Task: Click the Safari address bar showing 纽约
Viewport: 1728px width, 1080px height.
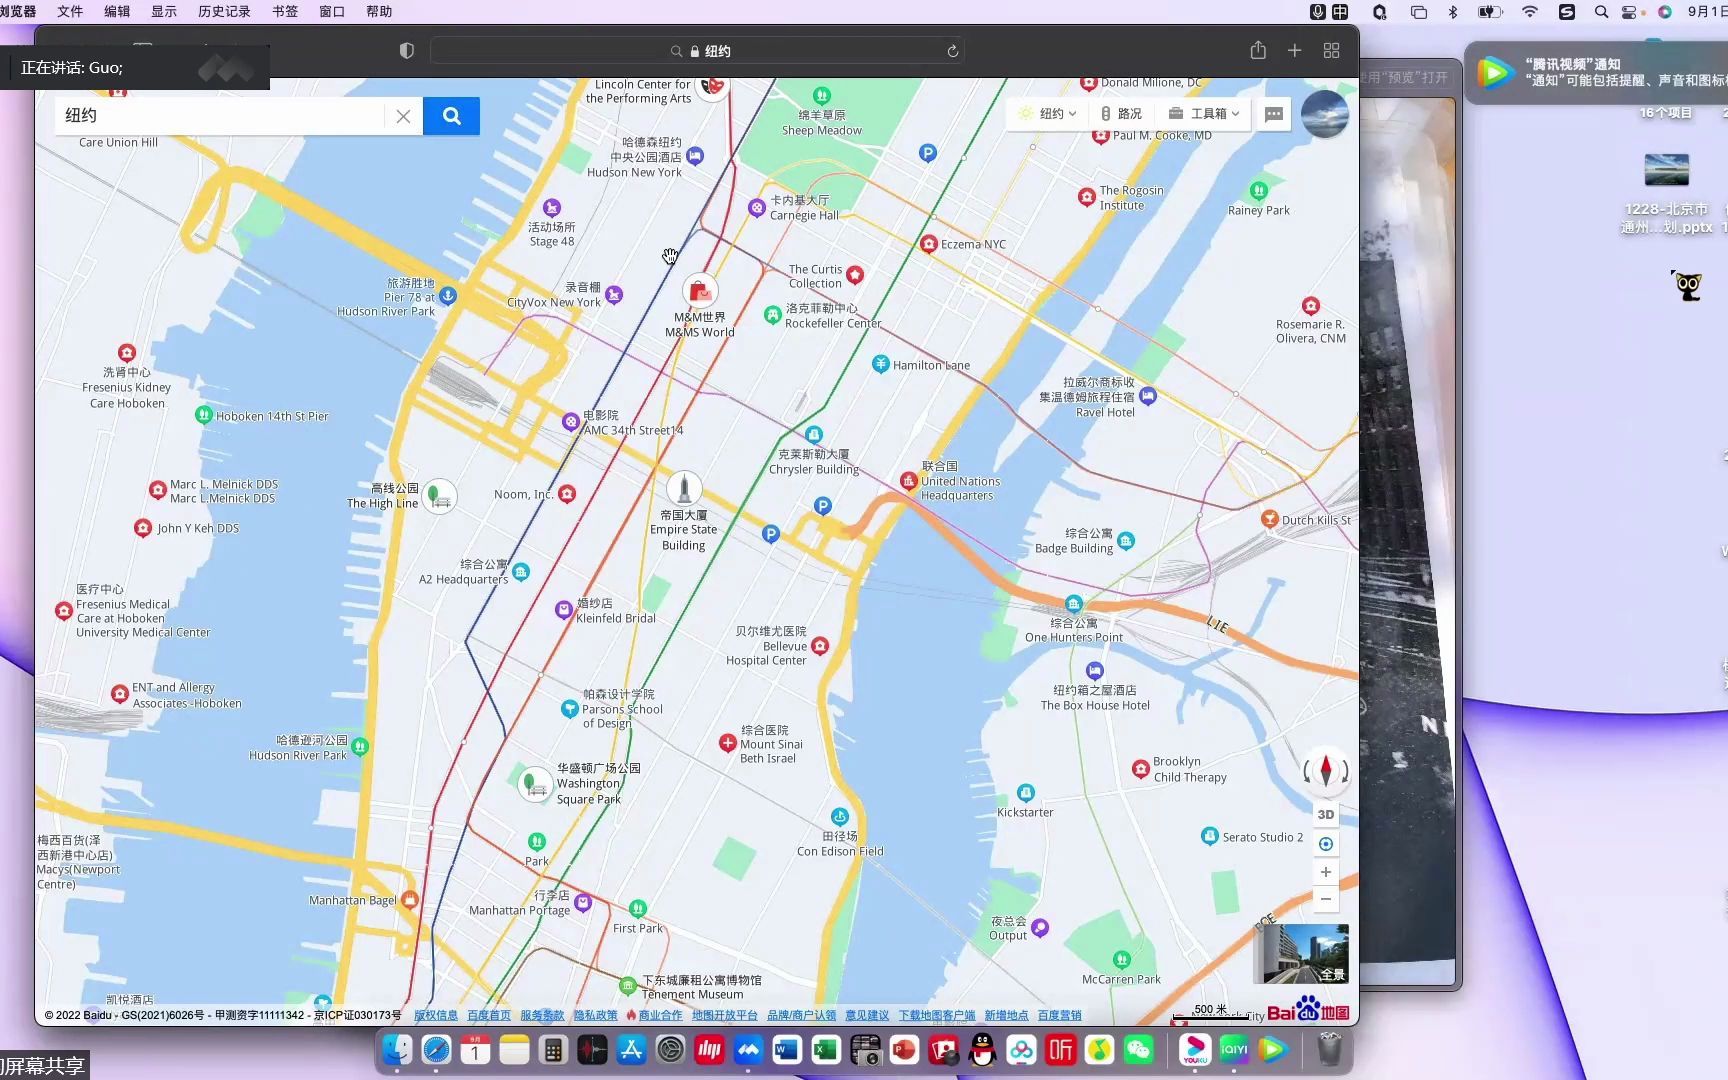Action: pos(697,51)
